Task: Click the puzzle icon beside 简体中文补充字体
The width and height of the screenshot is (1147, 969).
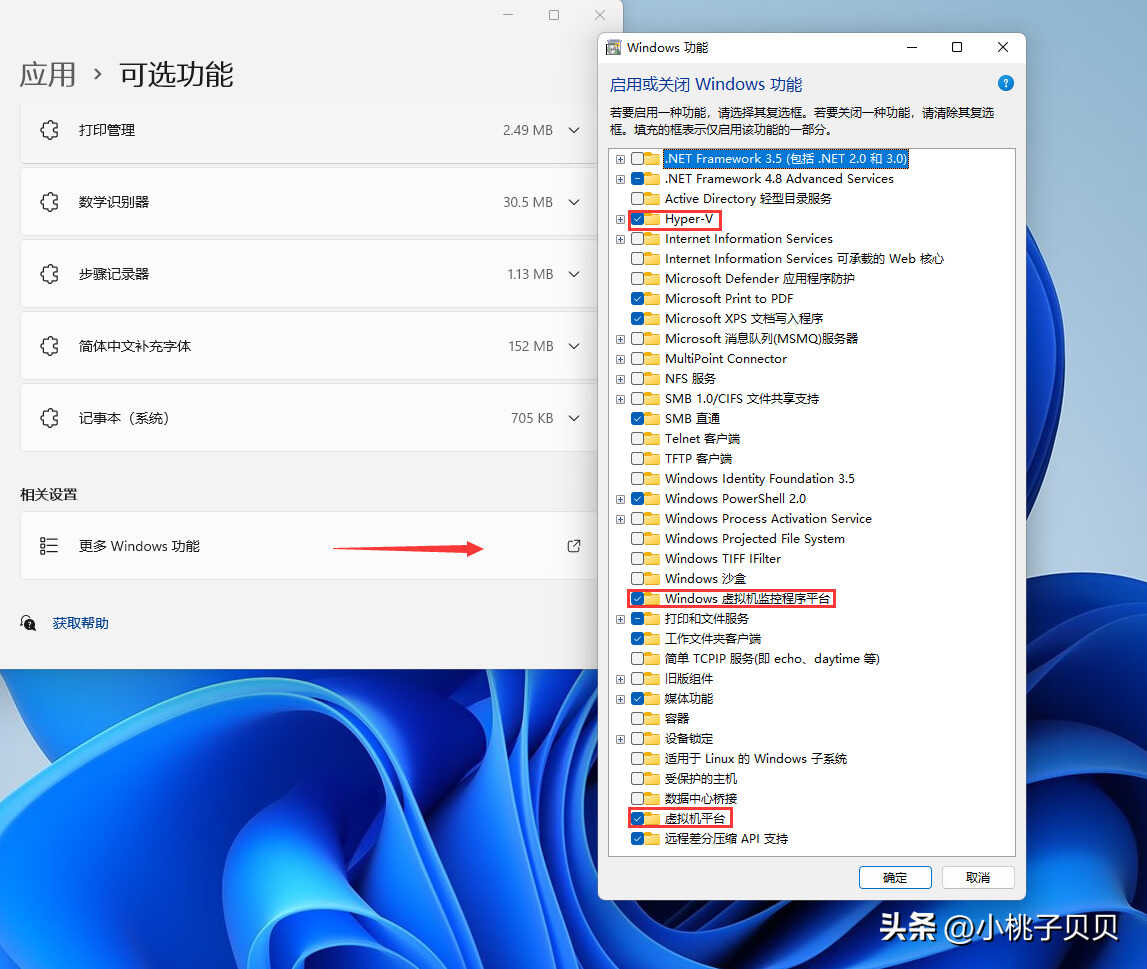Action: click(x=50, y=346)
